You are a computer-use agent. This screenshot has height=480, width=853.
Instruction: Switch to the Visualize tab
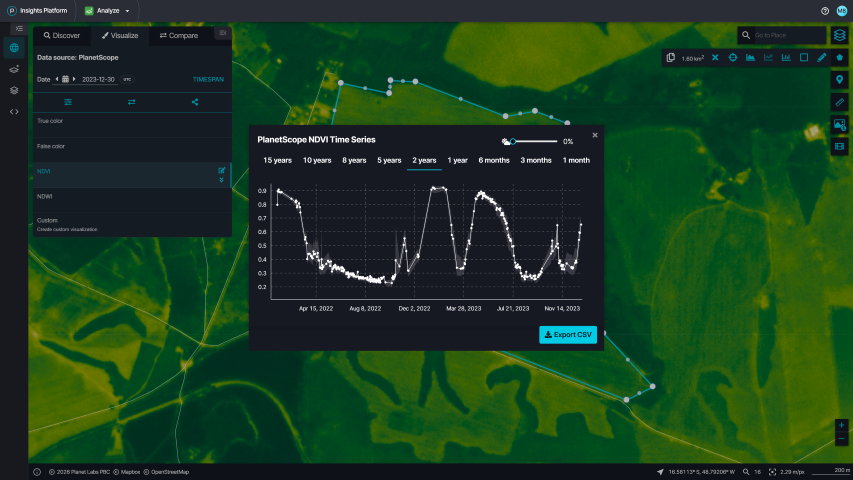pos(120,35)
